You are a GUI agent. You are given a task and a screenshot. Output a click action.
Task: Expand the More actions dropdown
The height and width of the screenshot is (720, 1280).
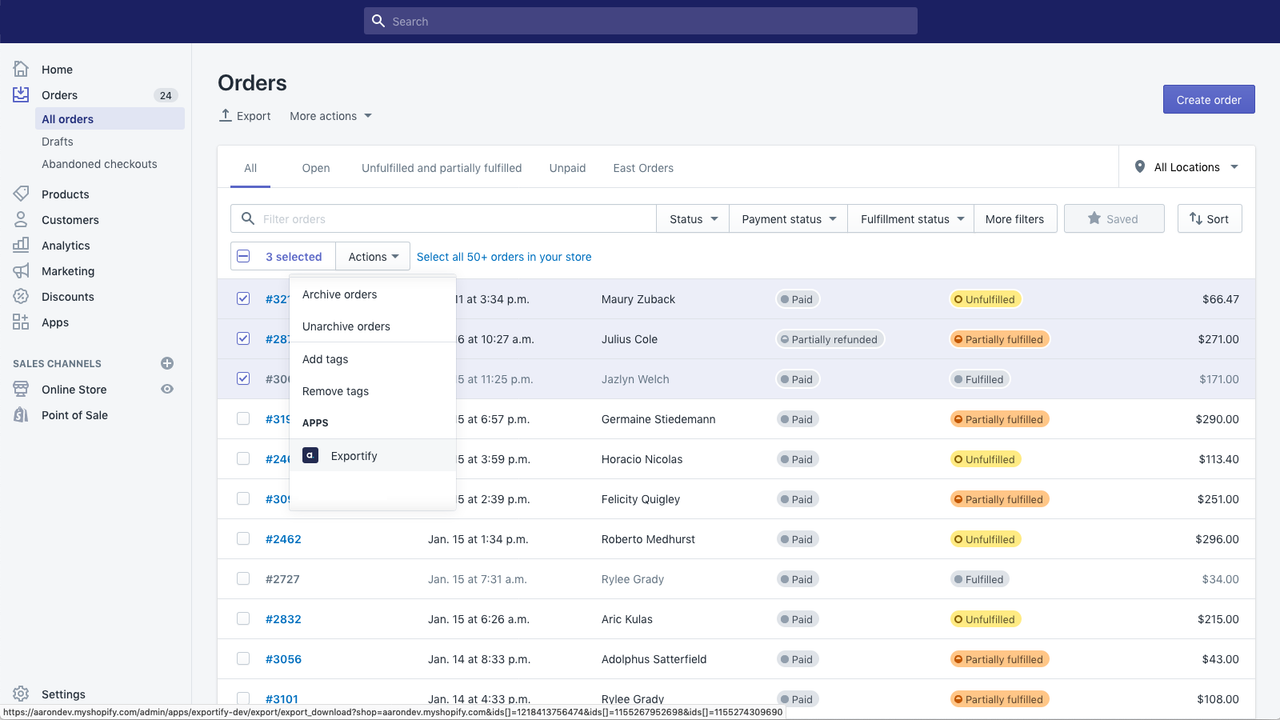(x=331, y=116)
